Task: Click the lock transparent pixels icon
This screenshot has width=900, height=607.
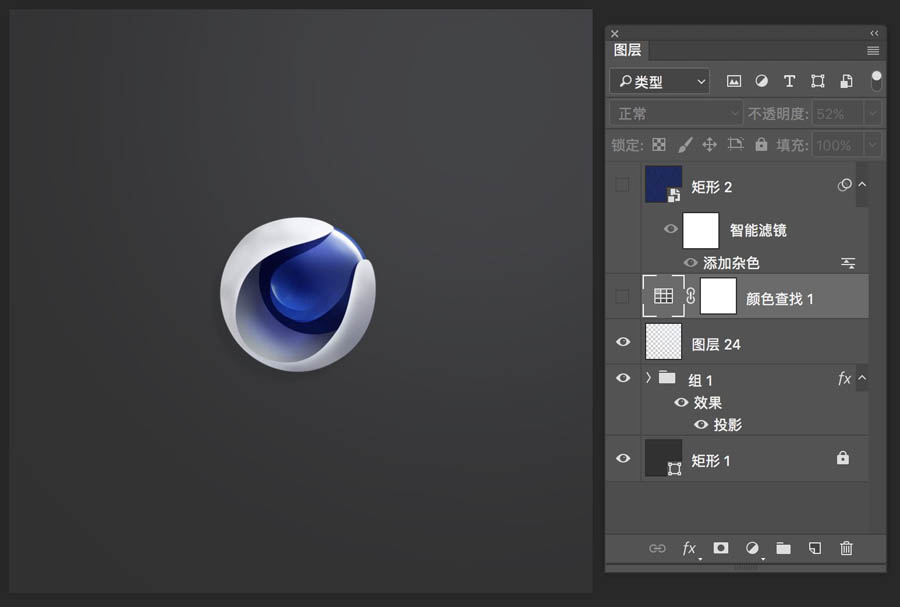Action: pos(659,145)
